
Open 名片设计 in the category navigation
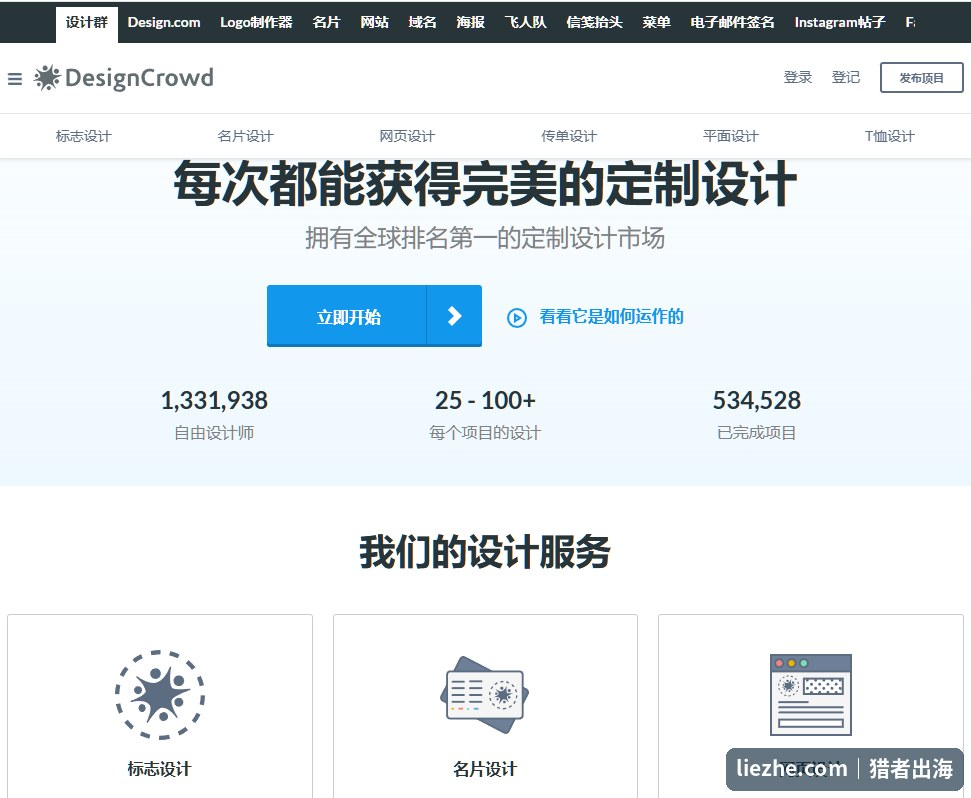(245, 136)
